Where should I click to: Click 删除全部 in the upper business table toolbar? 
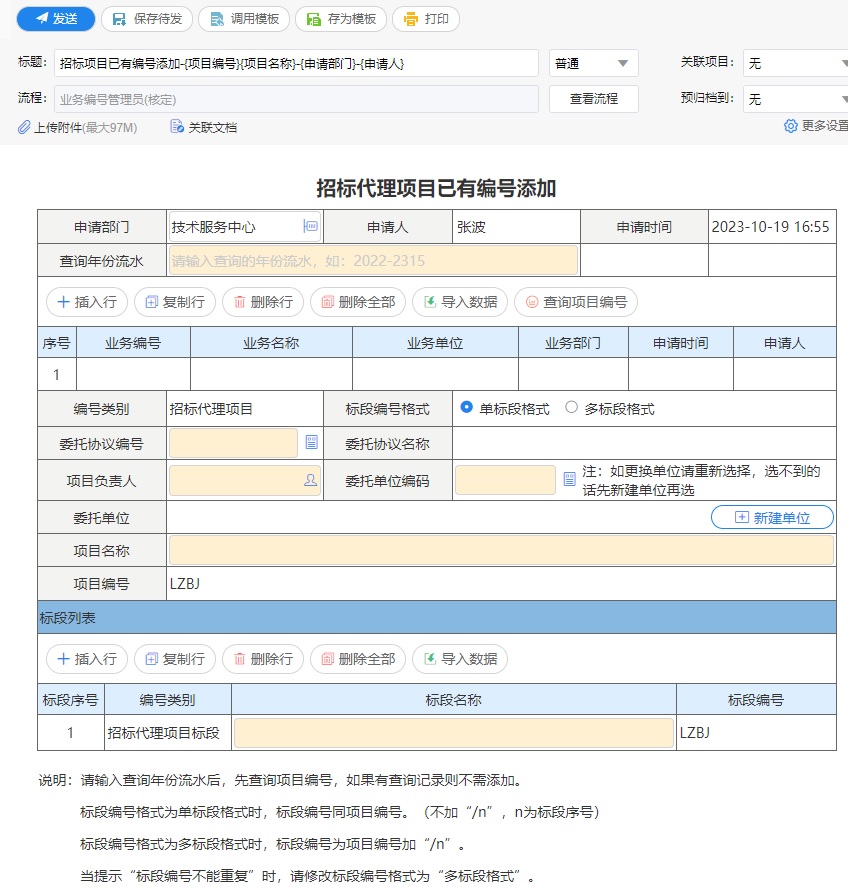pos(358,302)
